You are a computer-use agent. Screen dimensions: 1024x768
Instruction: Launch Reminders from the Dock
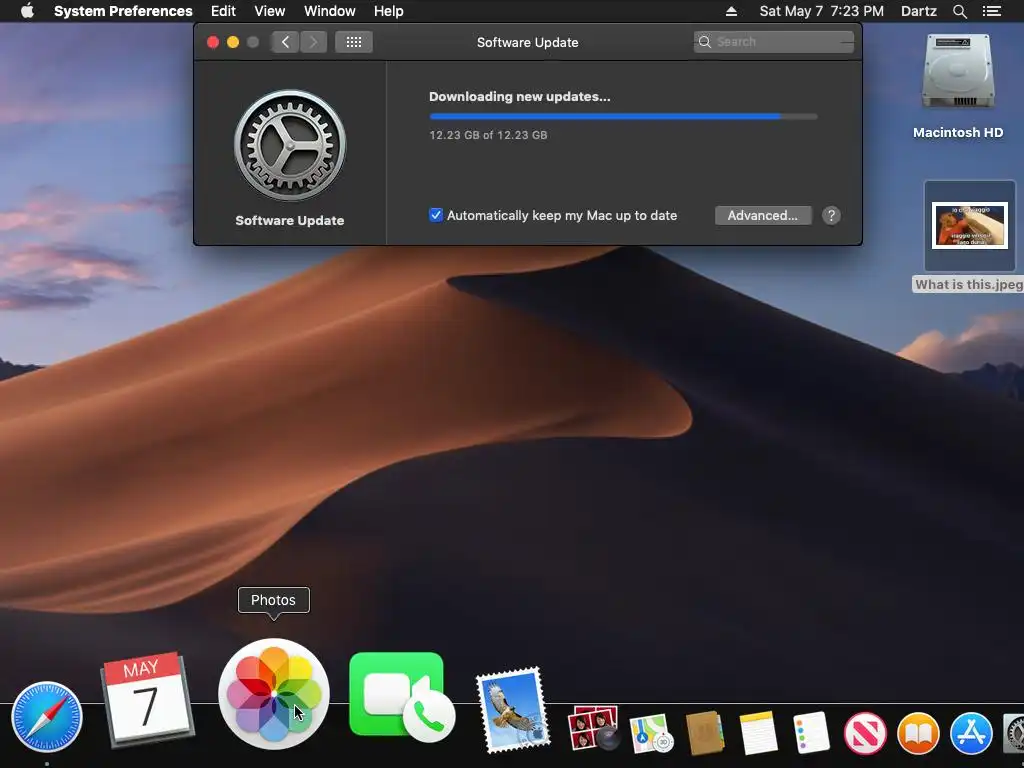pyautogui.click(x=811, y=733)
